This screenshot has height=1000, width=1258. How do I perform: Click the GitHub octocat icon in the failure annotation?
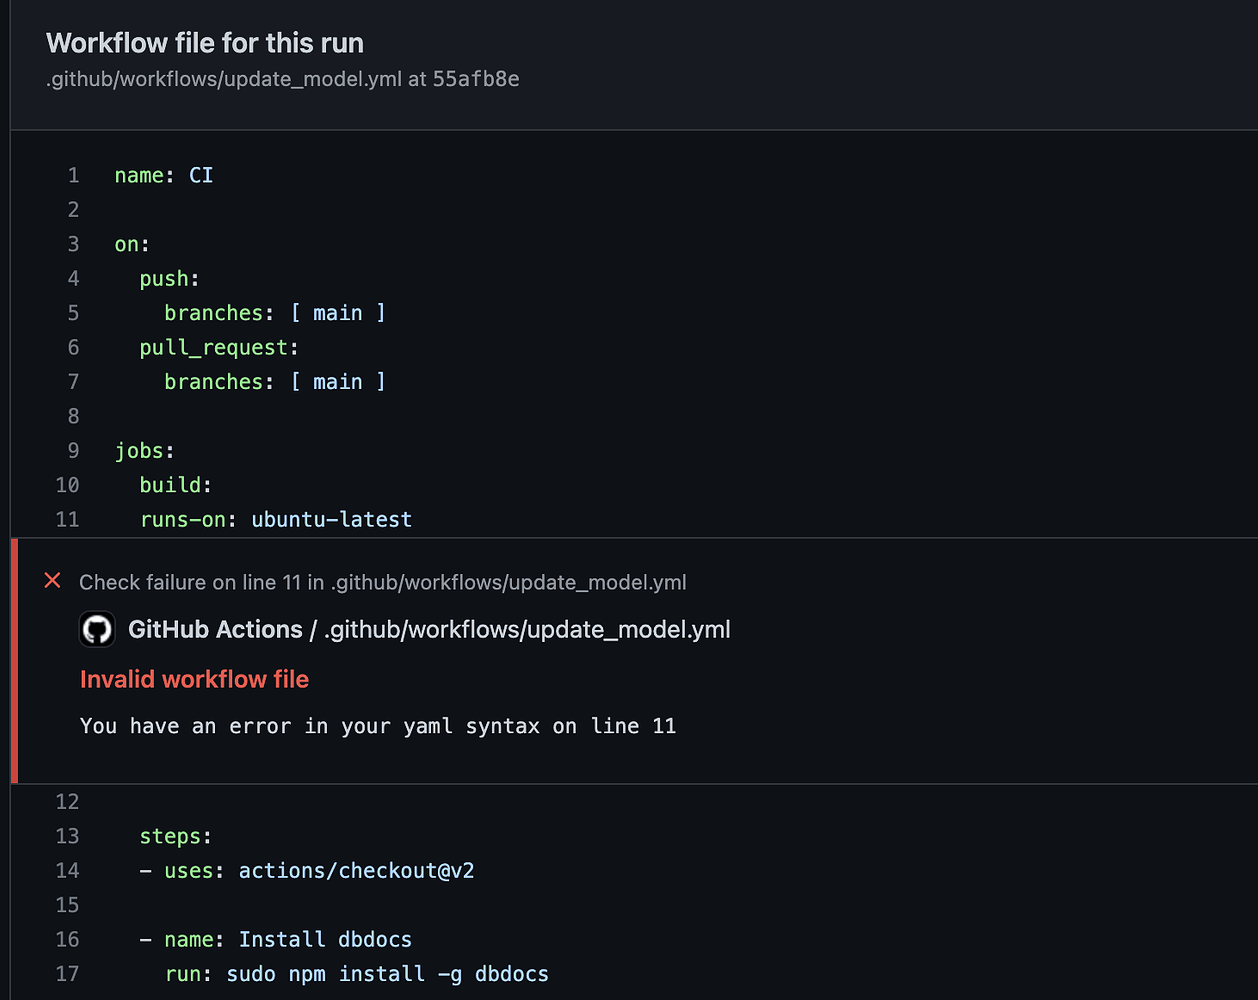pos(97,629)
